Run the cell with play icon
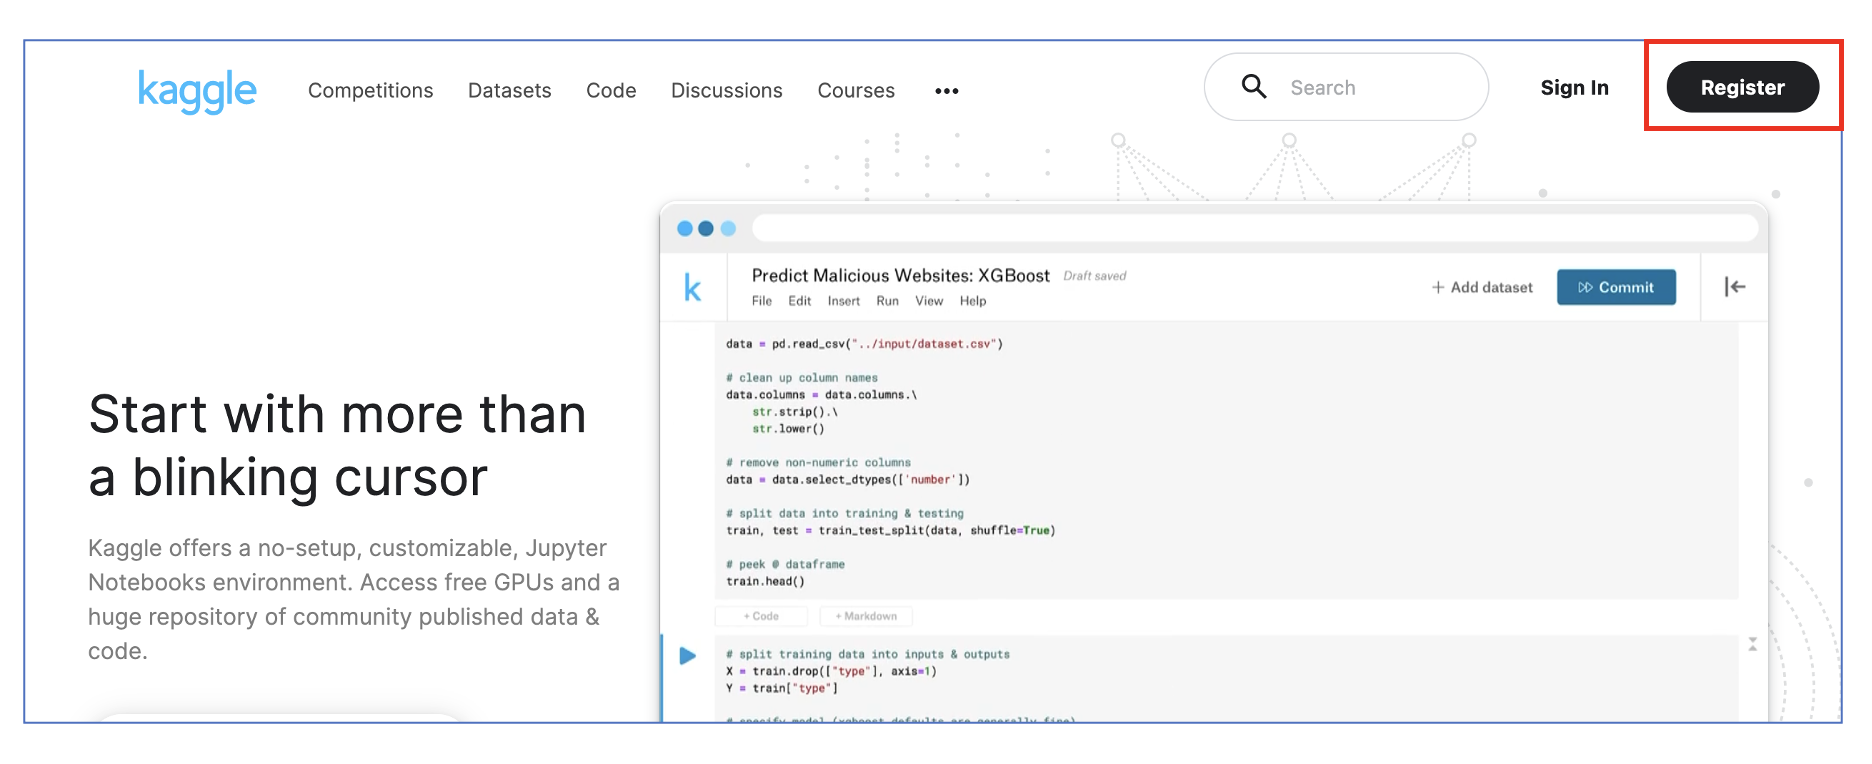1872x764 pixels. (x=687, y=656)
